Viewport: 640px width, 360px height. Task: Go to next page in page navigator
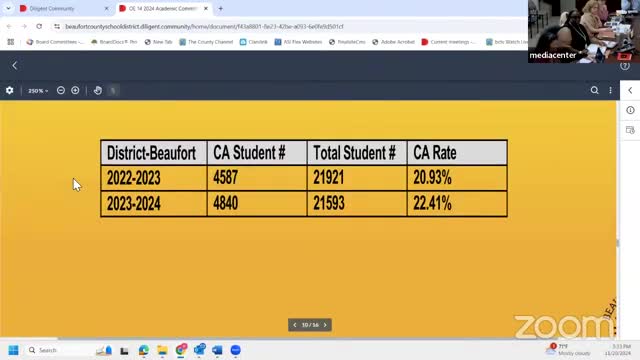tap(325, 325)
